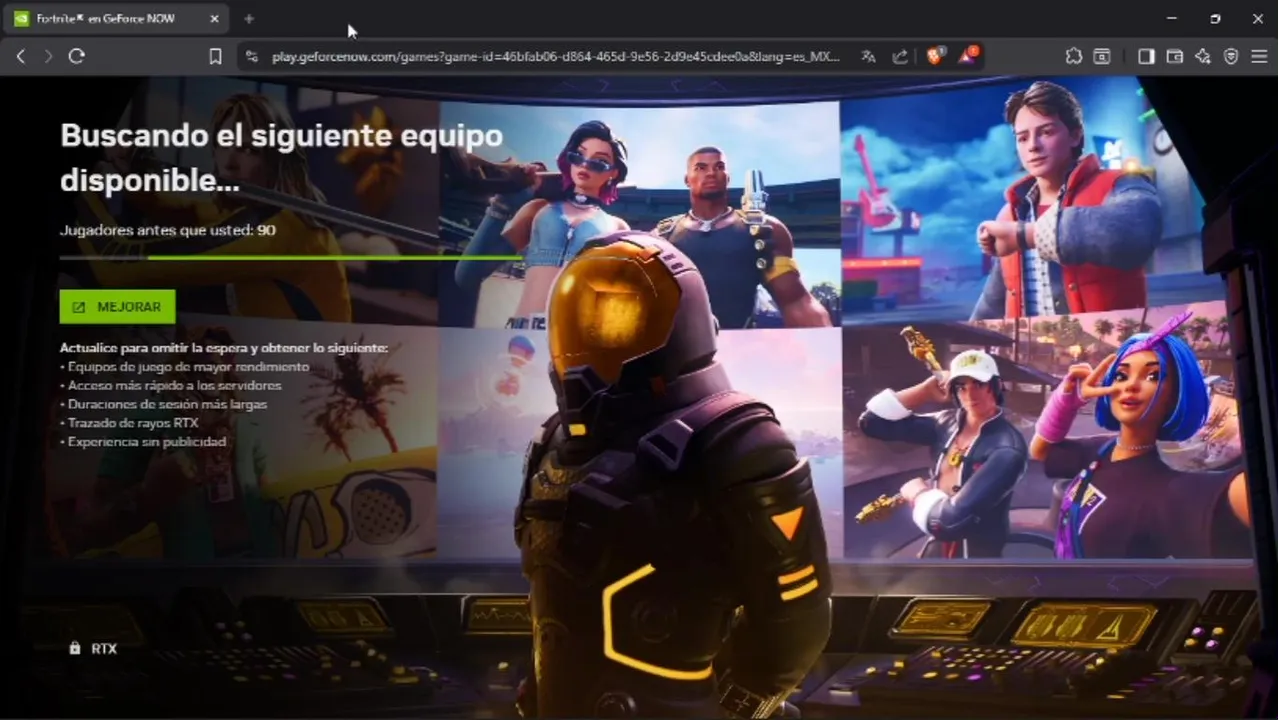1278x720 pixels.
Task: Open the browser hamburger menu
Action: pos(1259,57)
